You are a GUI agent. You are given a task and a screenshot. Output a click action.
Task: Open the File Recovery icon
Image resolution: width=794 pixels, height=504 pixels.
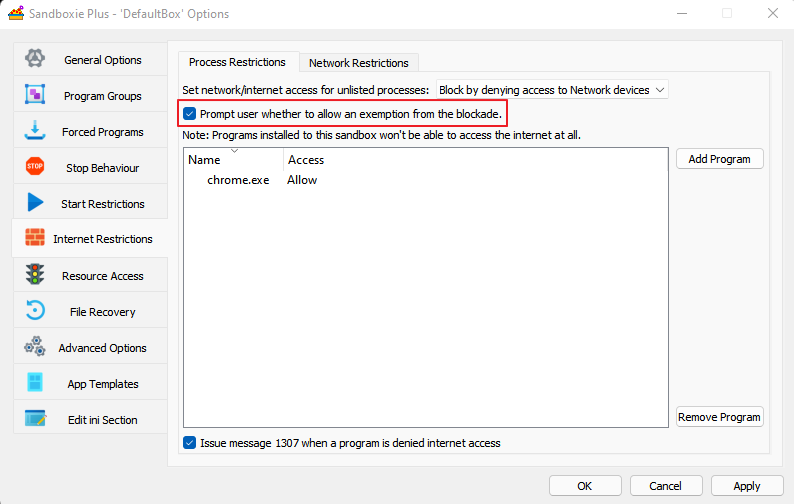tap(35, 311)
